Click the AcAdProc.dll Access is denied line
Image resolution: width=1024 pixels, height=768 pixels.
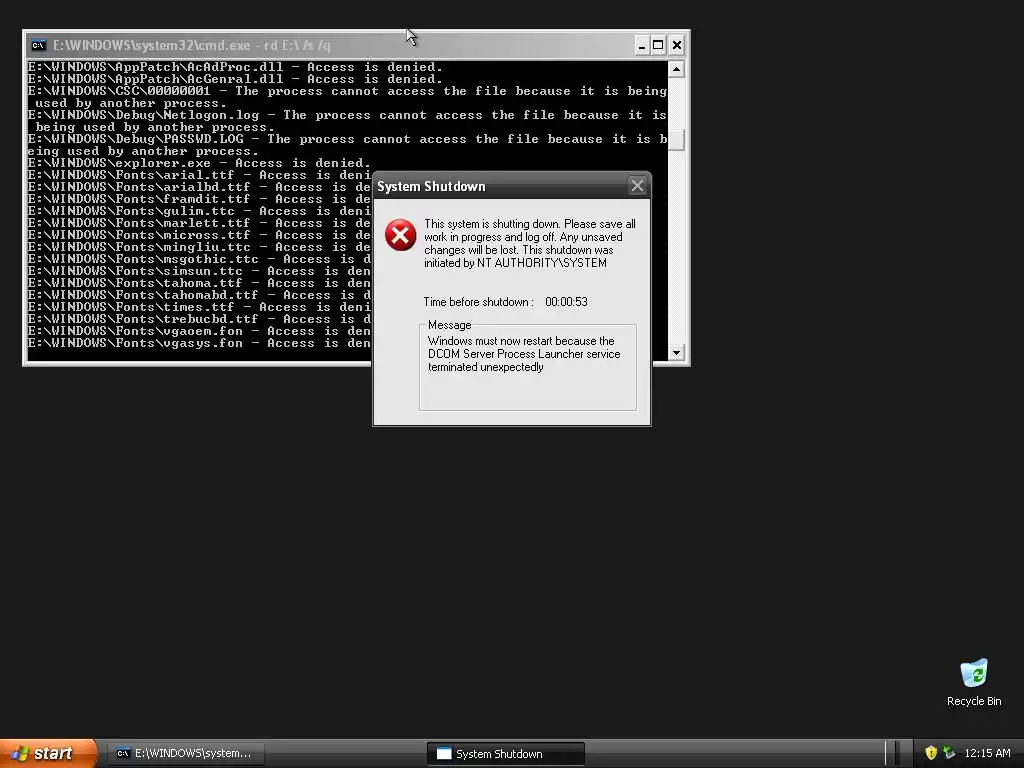[x=235, y=67]
